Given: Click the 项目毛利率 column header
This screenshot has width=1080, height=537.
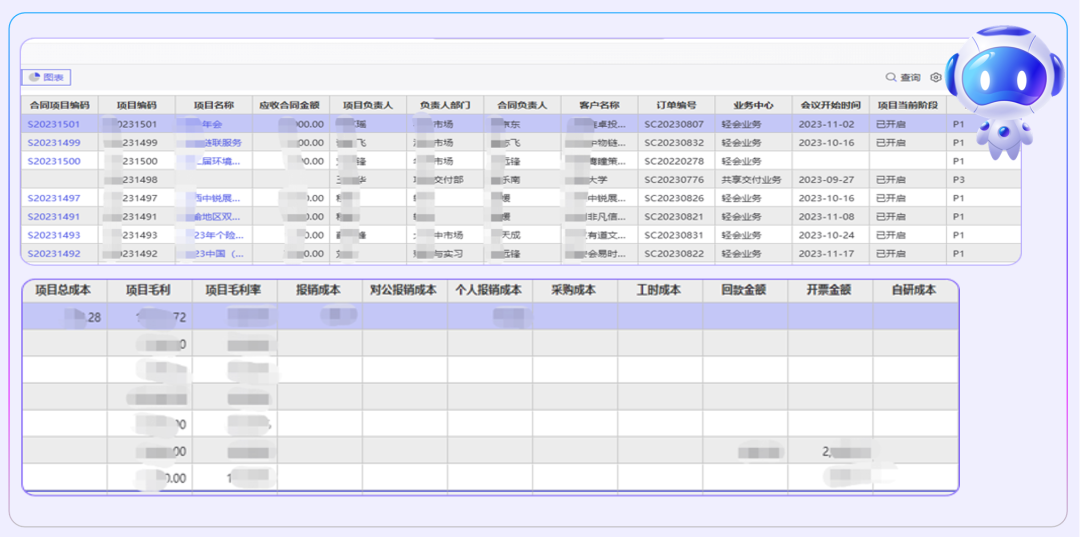Looking at the screenshot, I should (234, 290).
